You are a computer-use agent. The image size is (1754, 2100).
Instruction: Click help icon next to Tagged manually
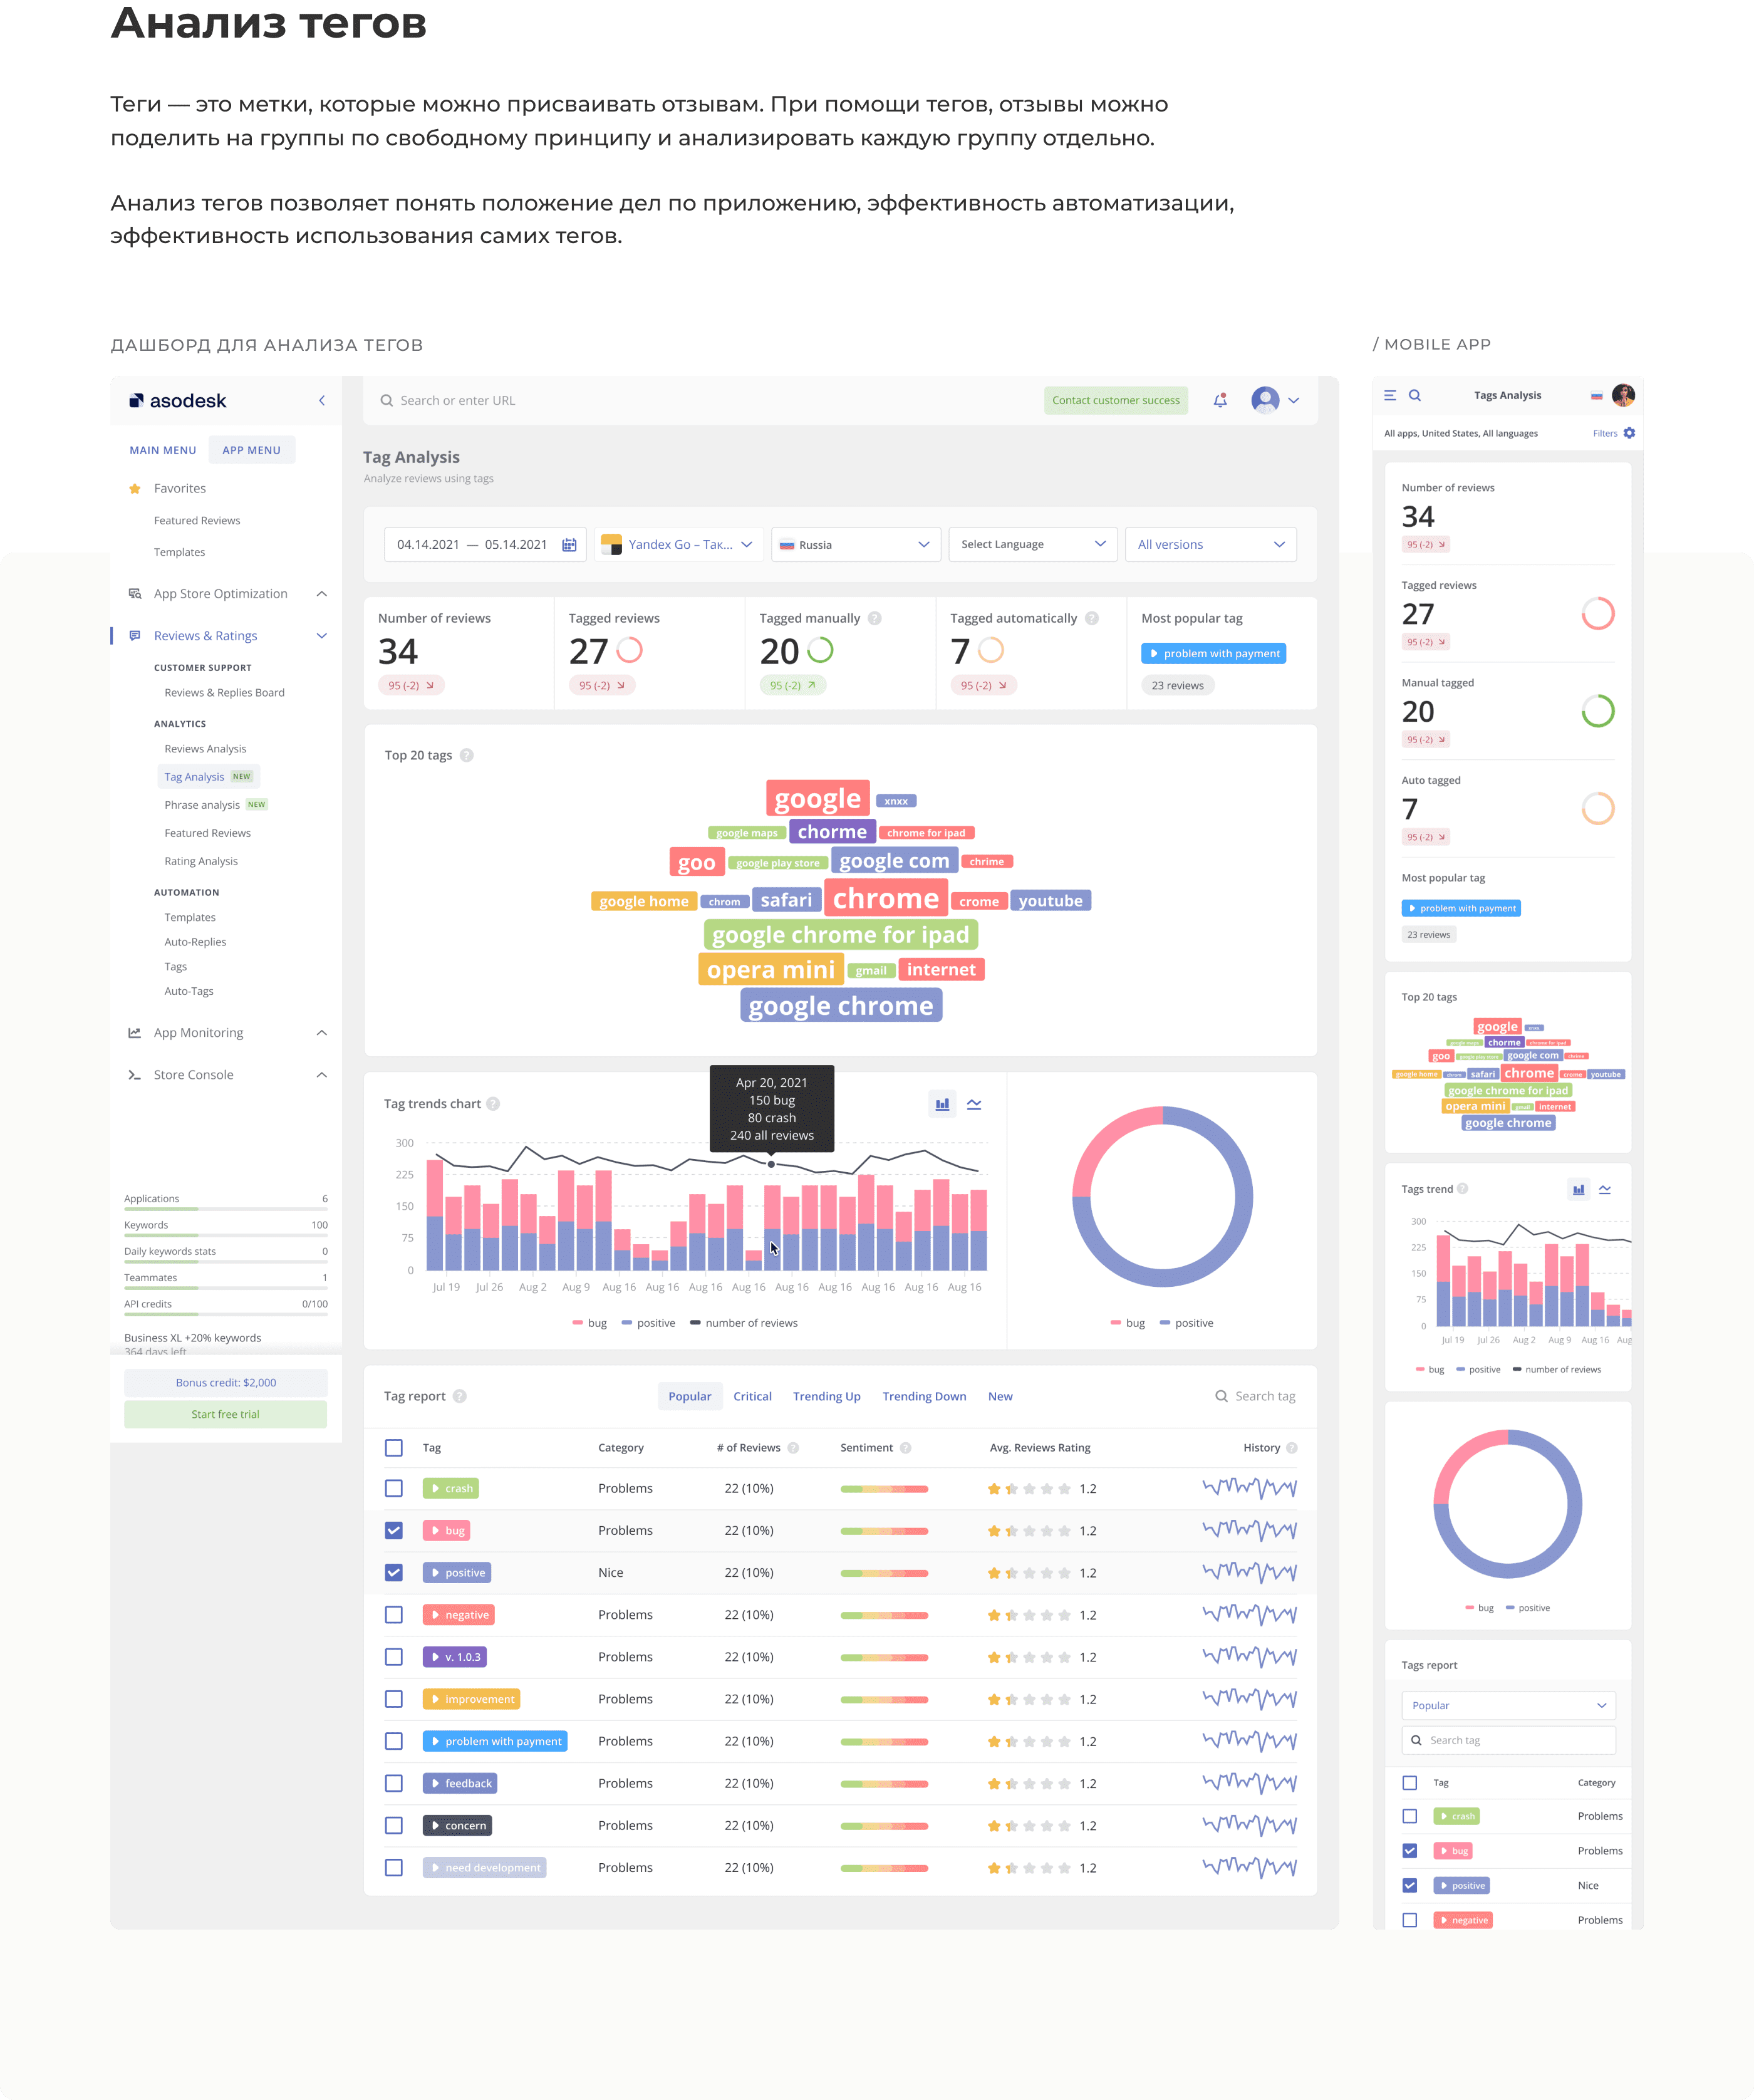click(x=875, y=618)
